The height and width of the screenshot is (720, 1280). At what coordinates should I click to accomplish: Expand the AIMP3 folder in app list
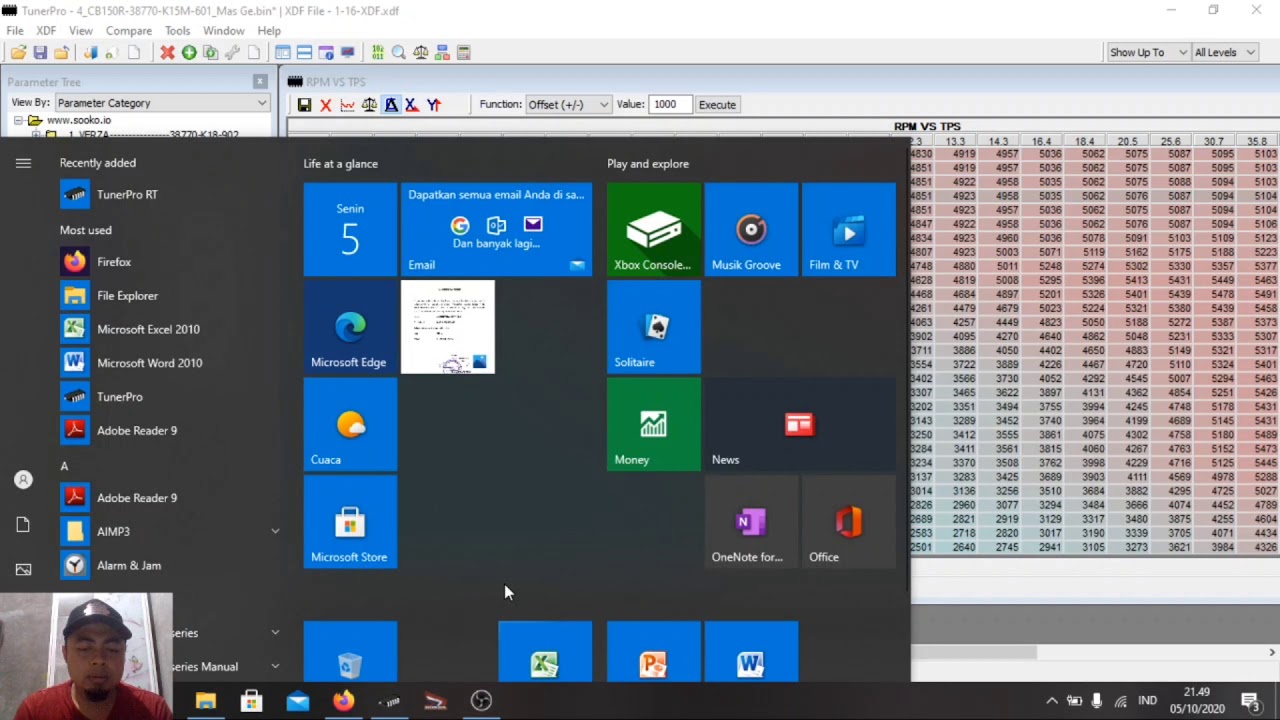point(276,532)
